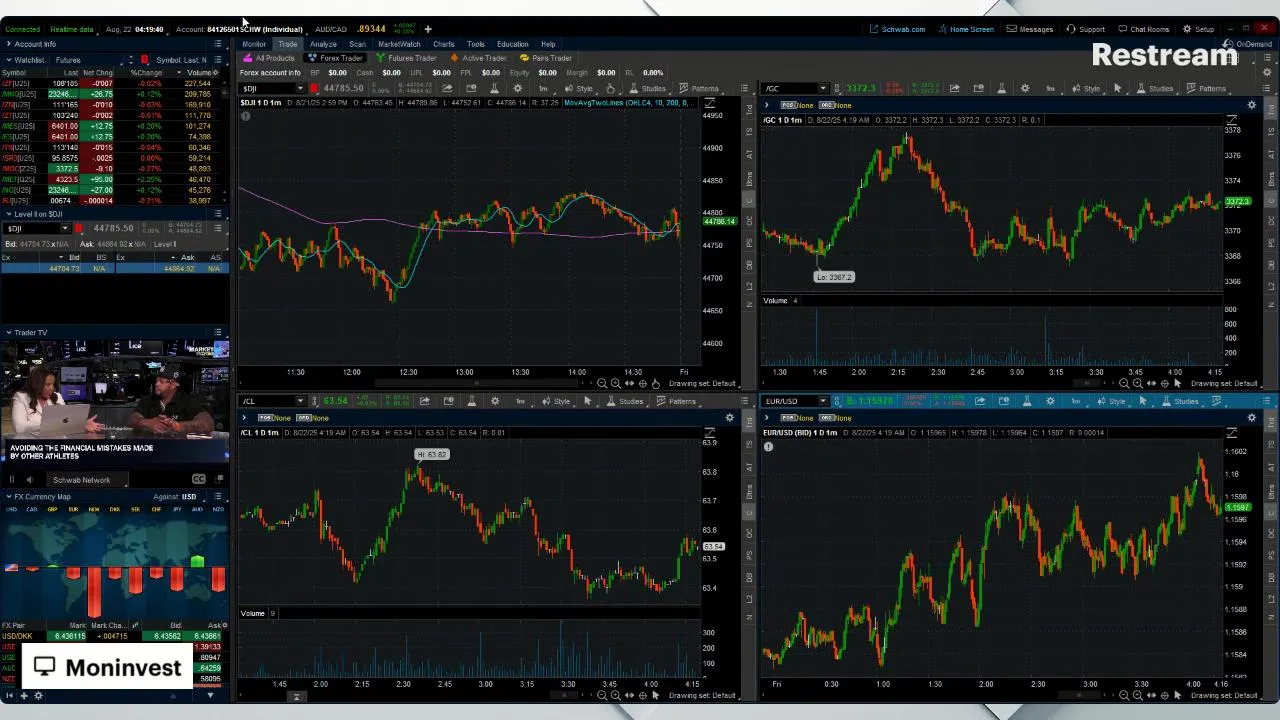Sort watchlist by Volume column
1280x720 pixels.
[x=199, y=73]
